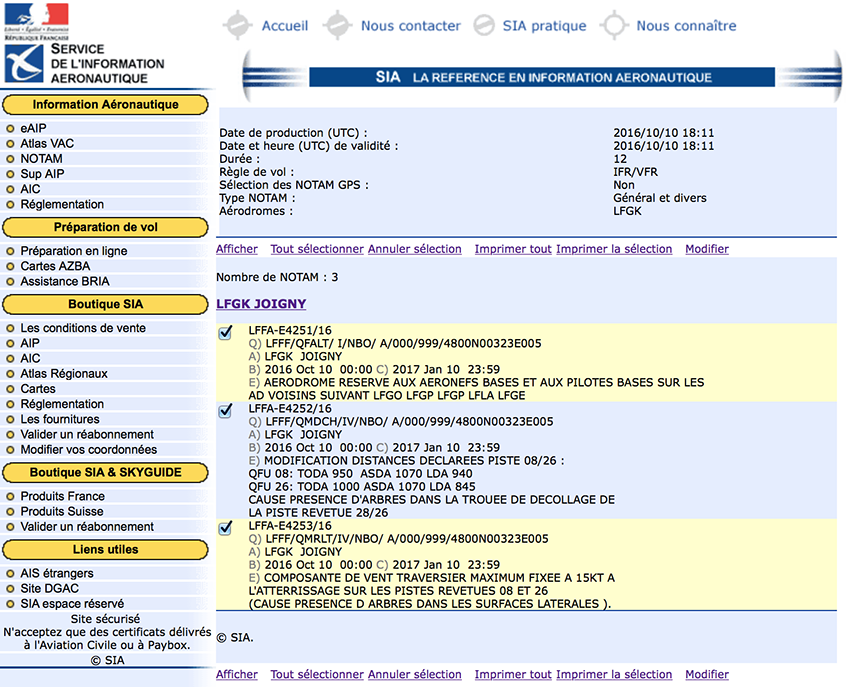
Task: Click the 'Nombre de NOTAM : 3' text
Action: pos(277,277)
